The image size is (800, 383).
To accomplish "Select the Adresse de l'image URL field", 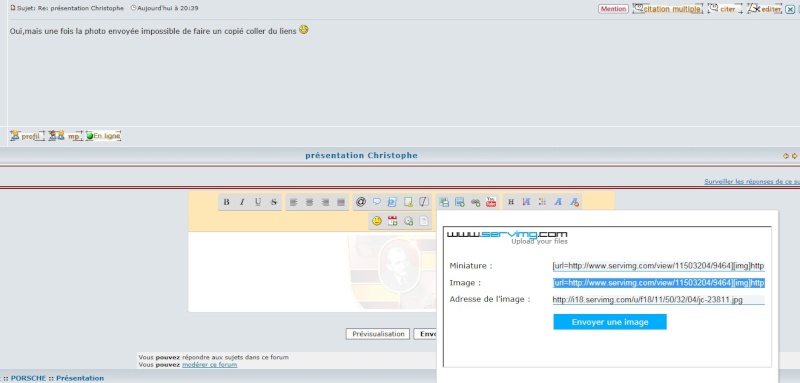I will point(658,300).
